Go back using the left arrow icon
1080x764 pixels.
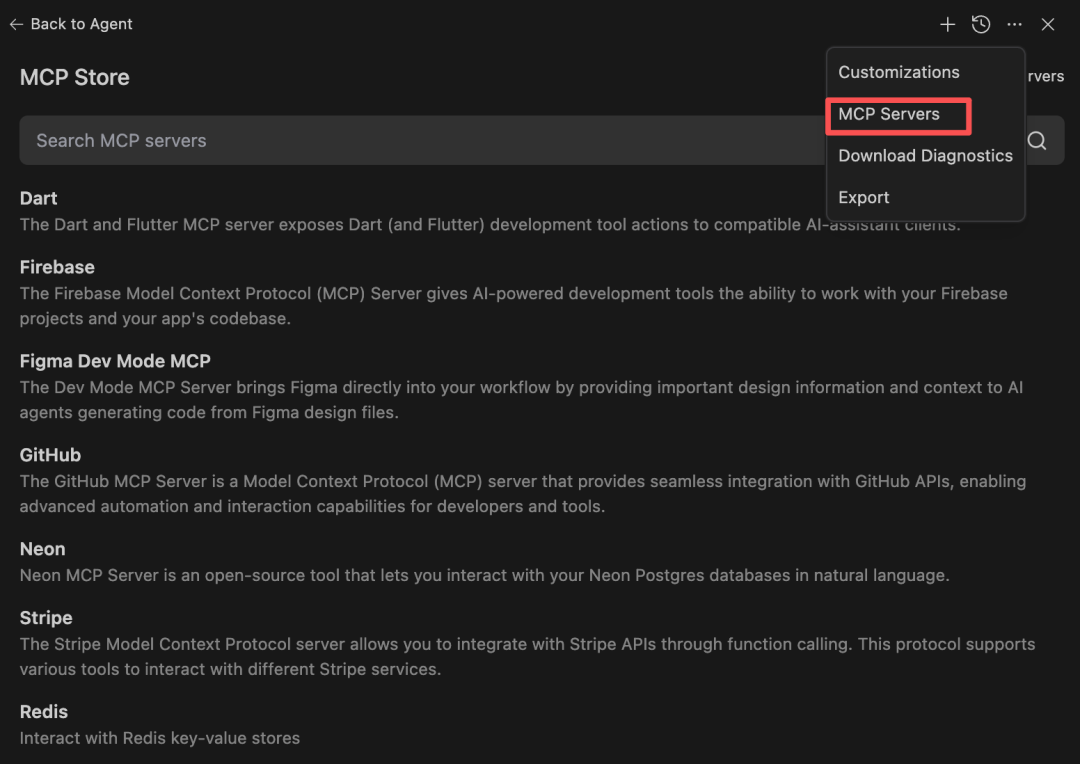(x=17, y=24)
